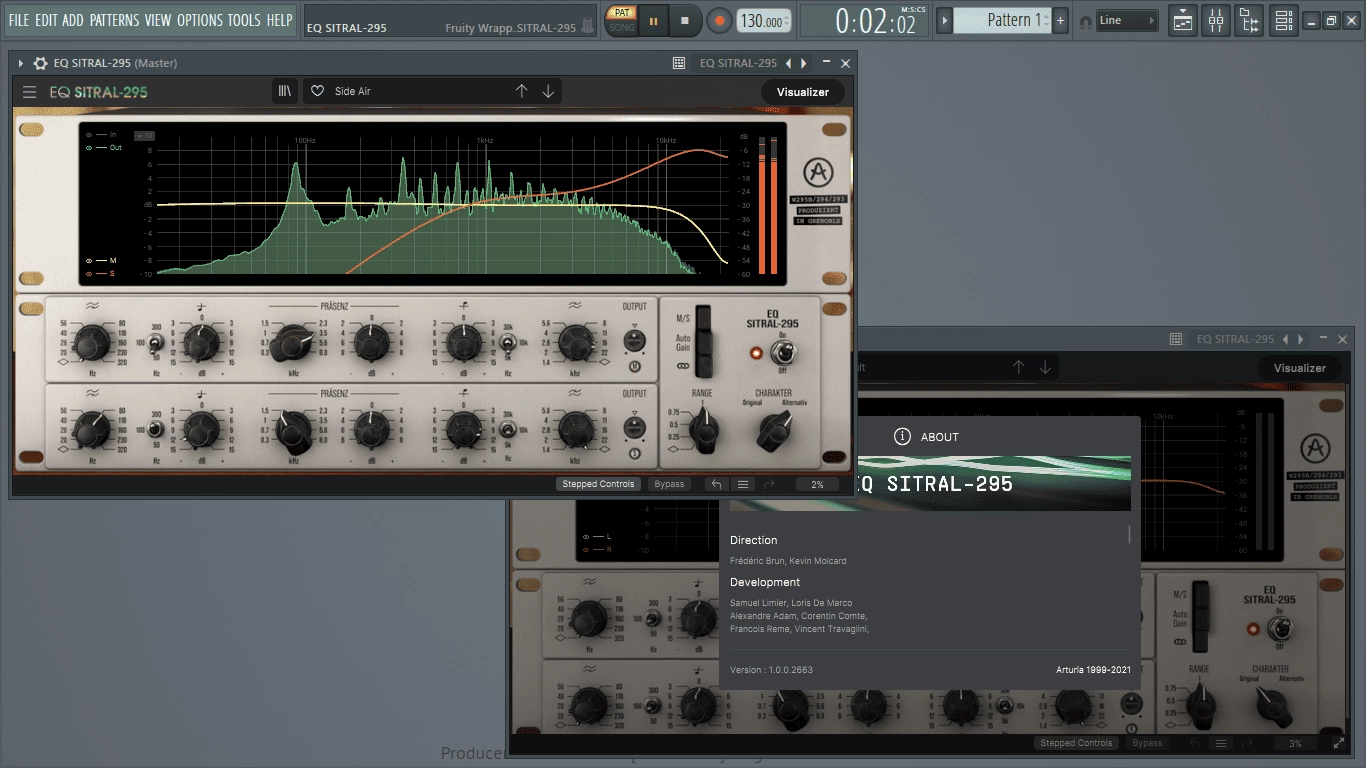Click the channel link icon below Auto Gain
This screenshot has width=1366, height=768.
pos(682,366)
